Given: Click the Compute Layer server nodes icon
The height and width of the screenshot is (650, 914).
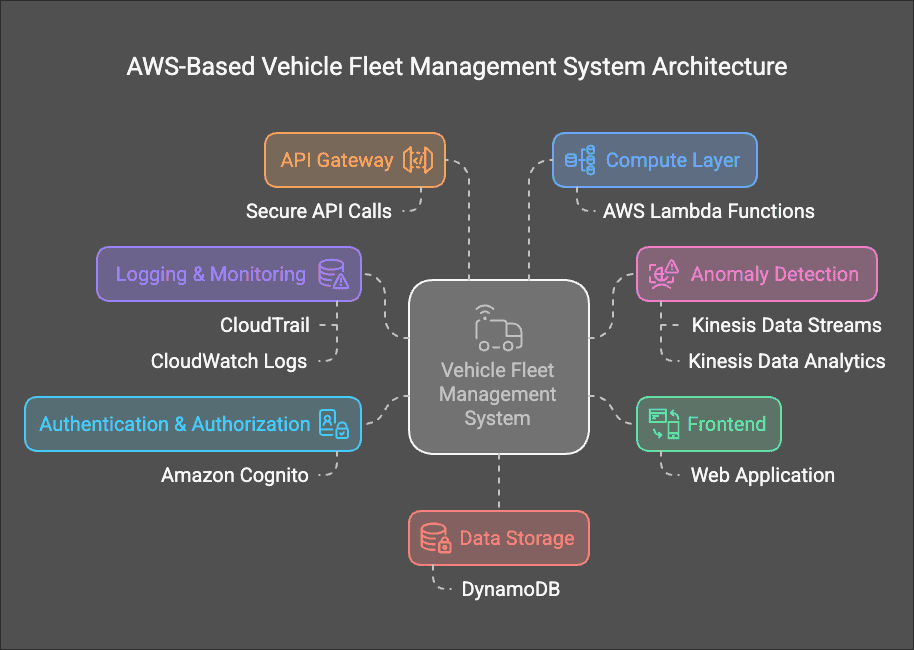Looking at the screenshot, I should pyautogui.click(x=581, y=160).
